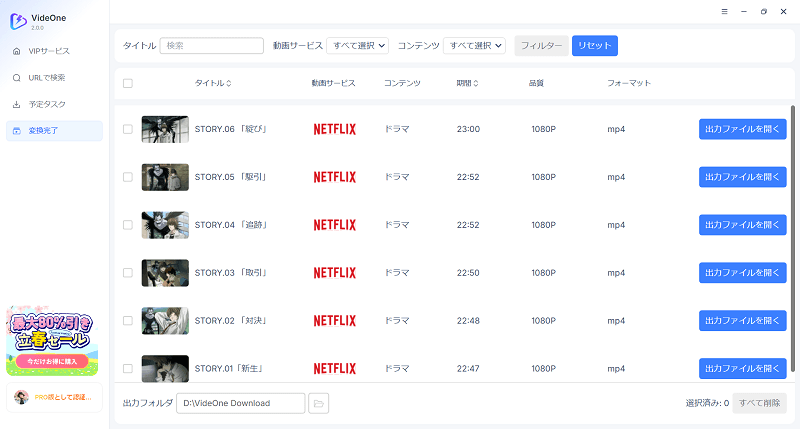Click the URLで検索 magnifier icon

click(x=17, y=78)
